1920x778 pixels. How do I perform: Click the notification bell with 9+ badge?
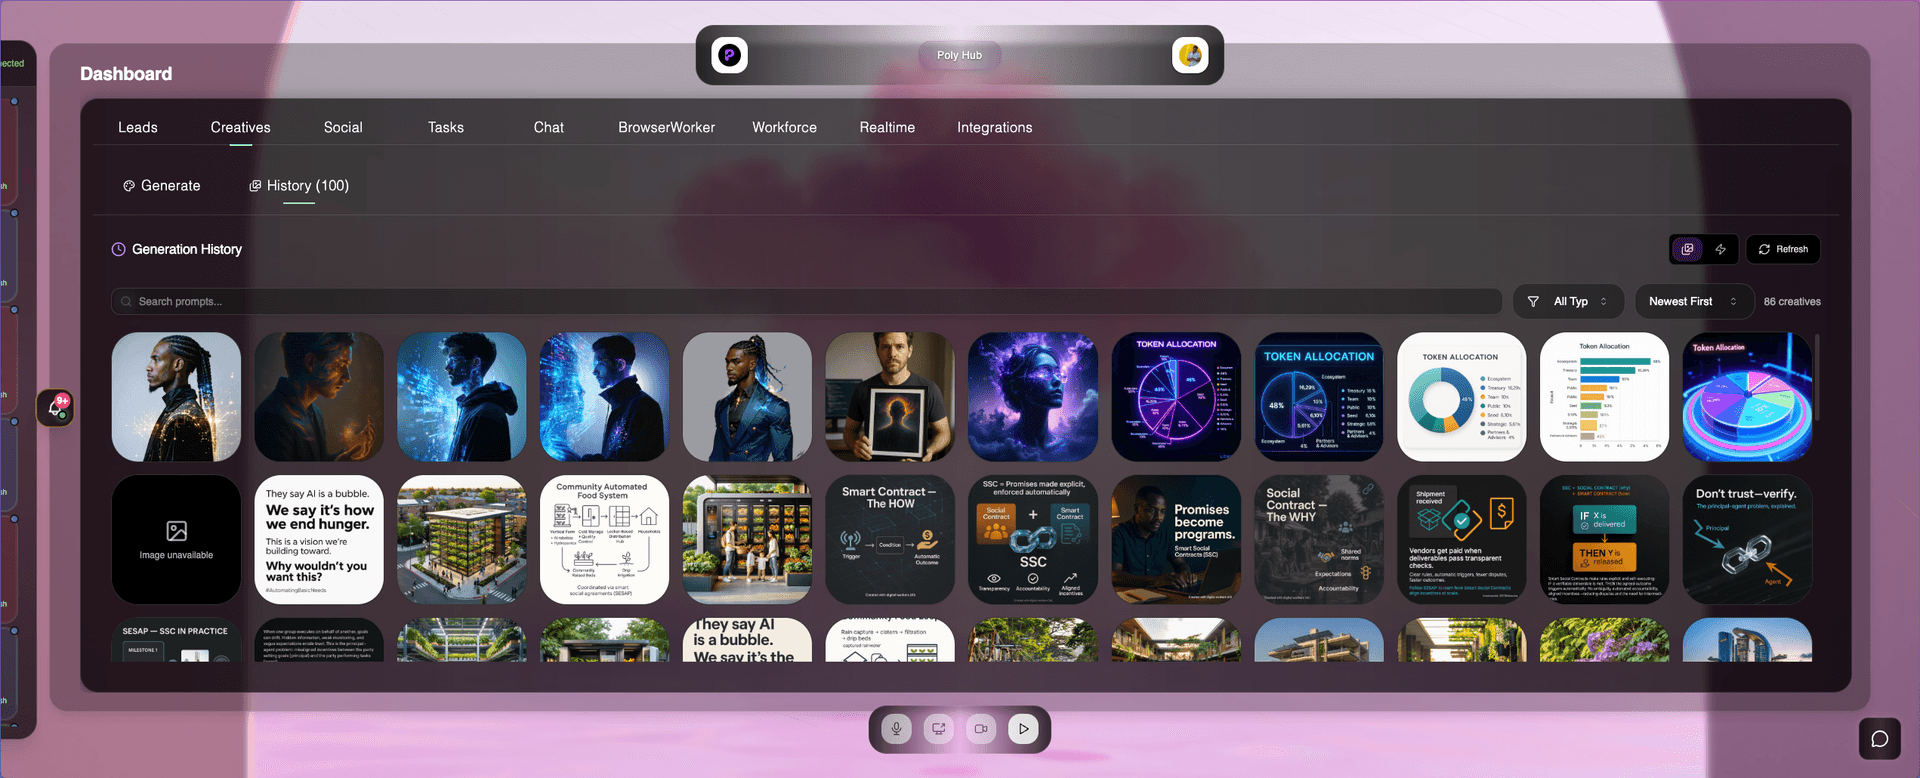(56, 407)
